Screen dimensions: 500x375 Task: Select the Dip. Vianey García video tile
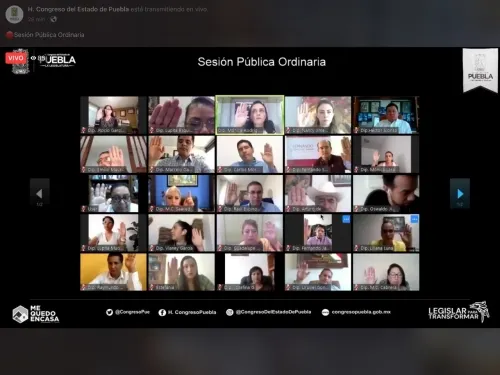pyautogui.click(x=182, y=233)
